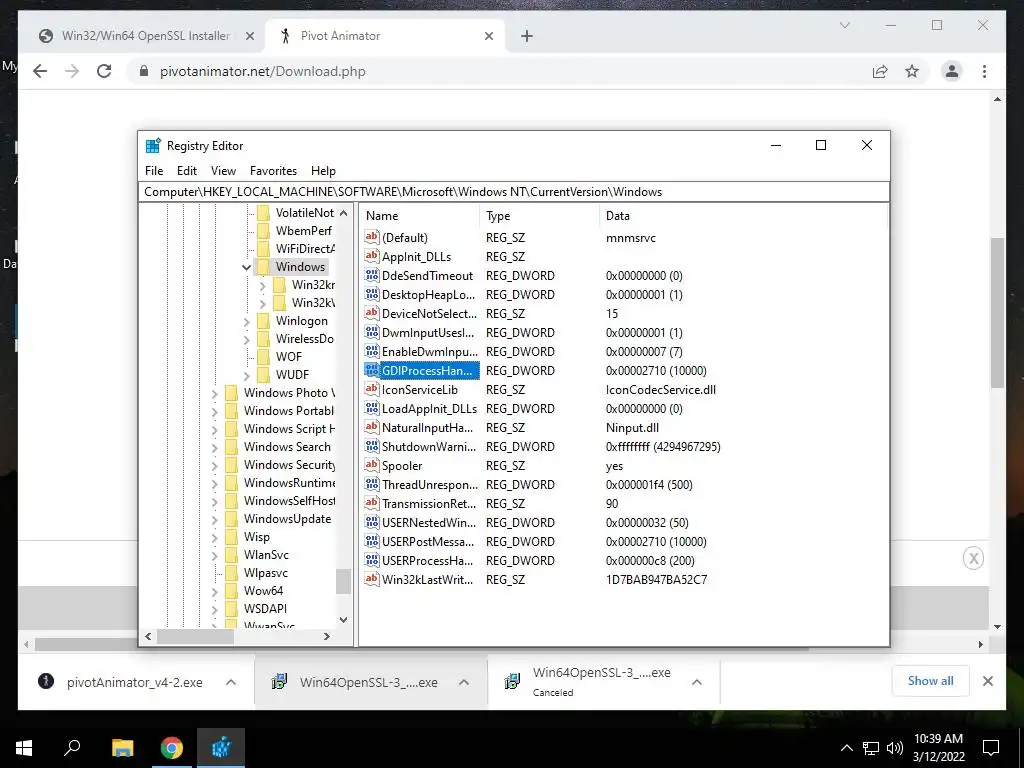The image size is (1024, 768).
Task: Expand the WUDF key
Action: (246, 376)
